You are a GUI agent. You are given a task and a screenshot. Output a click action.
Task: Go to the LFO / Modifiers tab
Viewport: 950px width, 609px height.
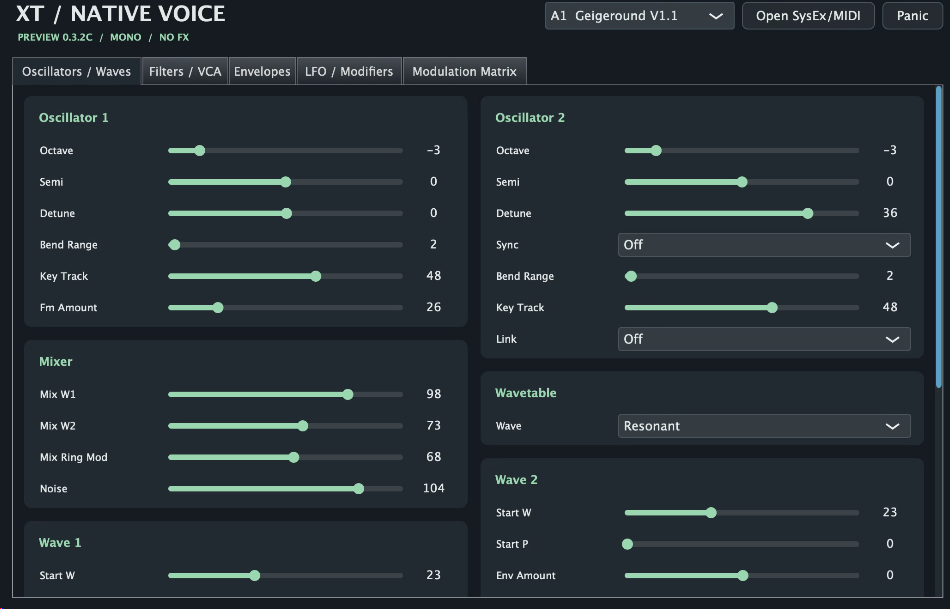[x=349, y=72]
